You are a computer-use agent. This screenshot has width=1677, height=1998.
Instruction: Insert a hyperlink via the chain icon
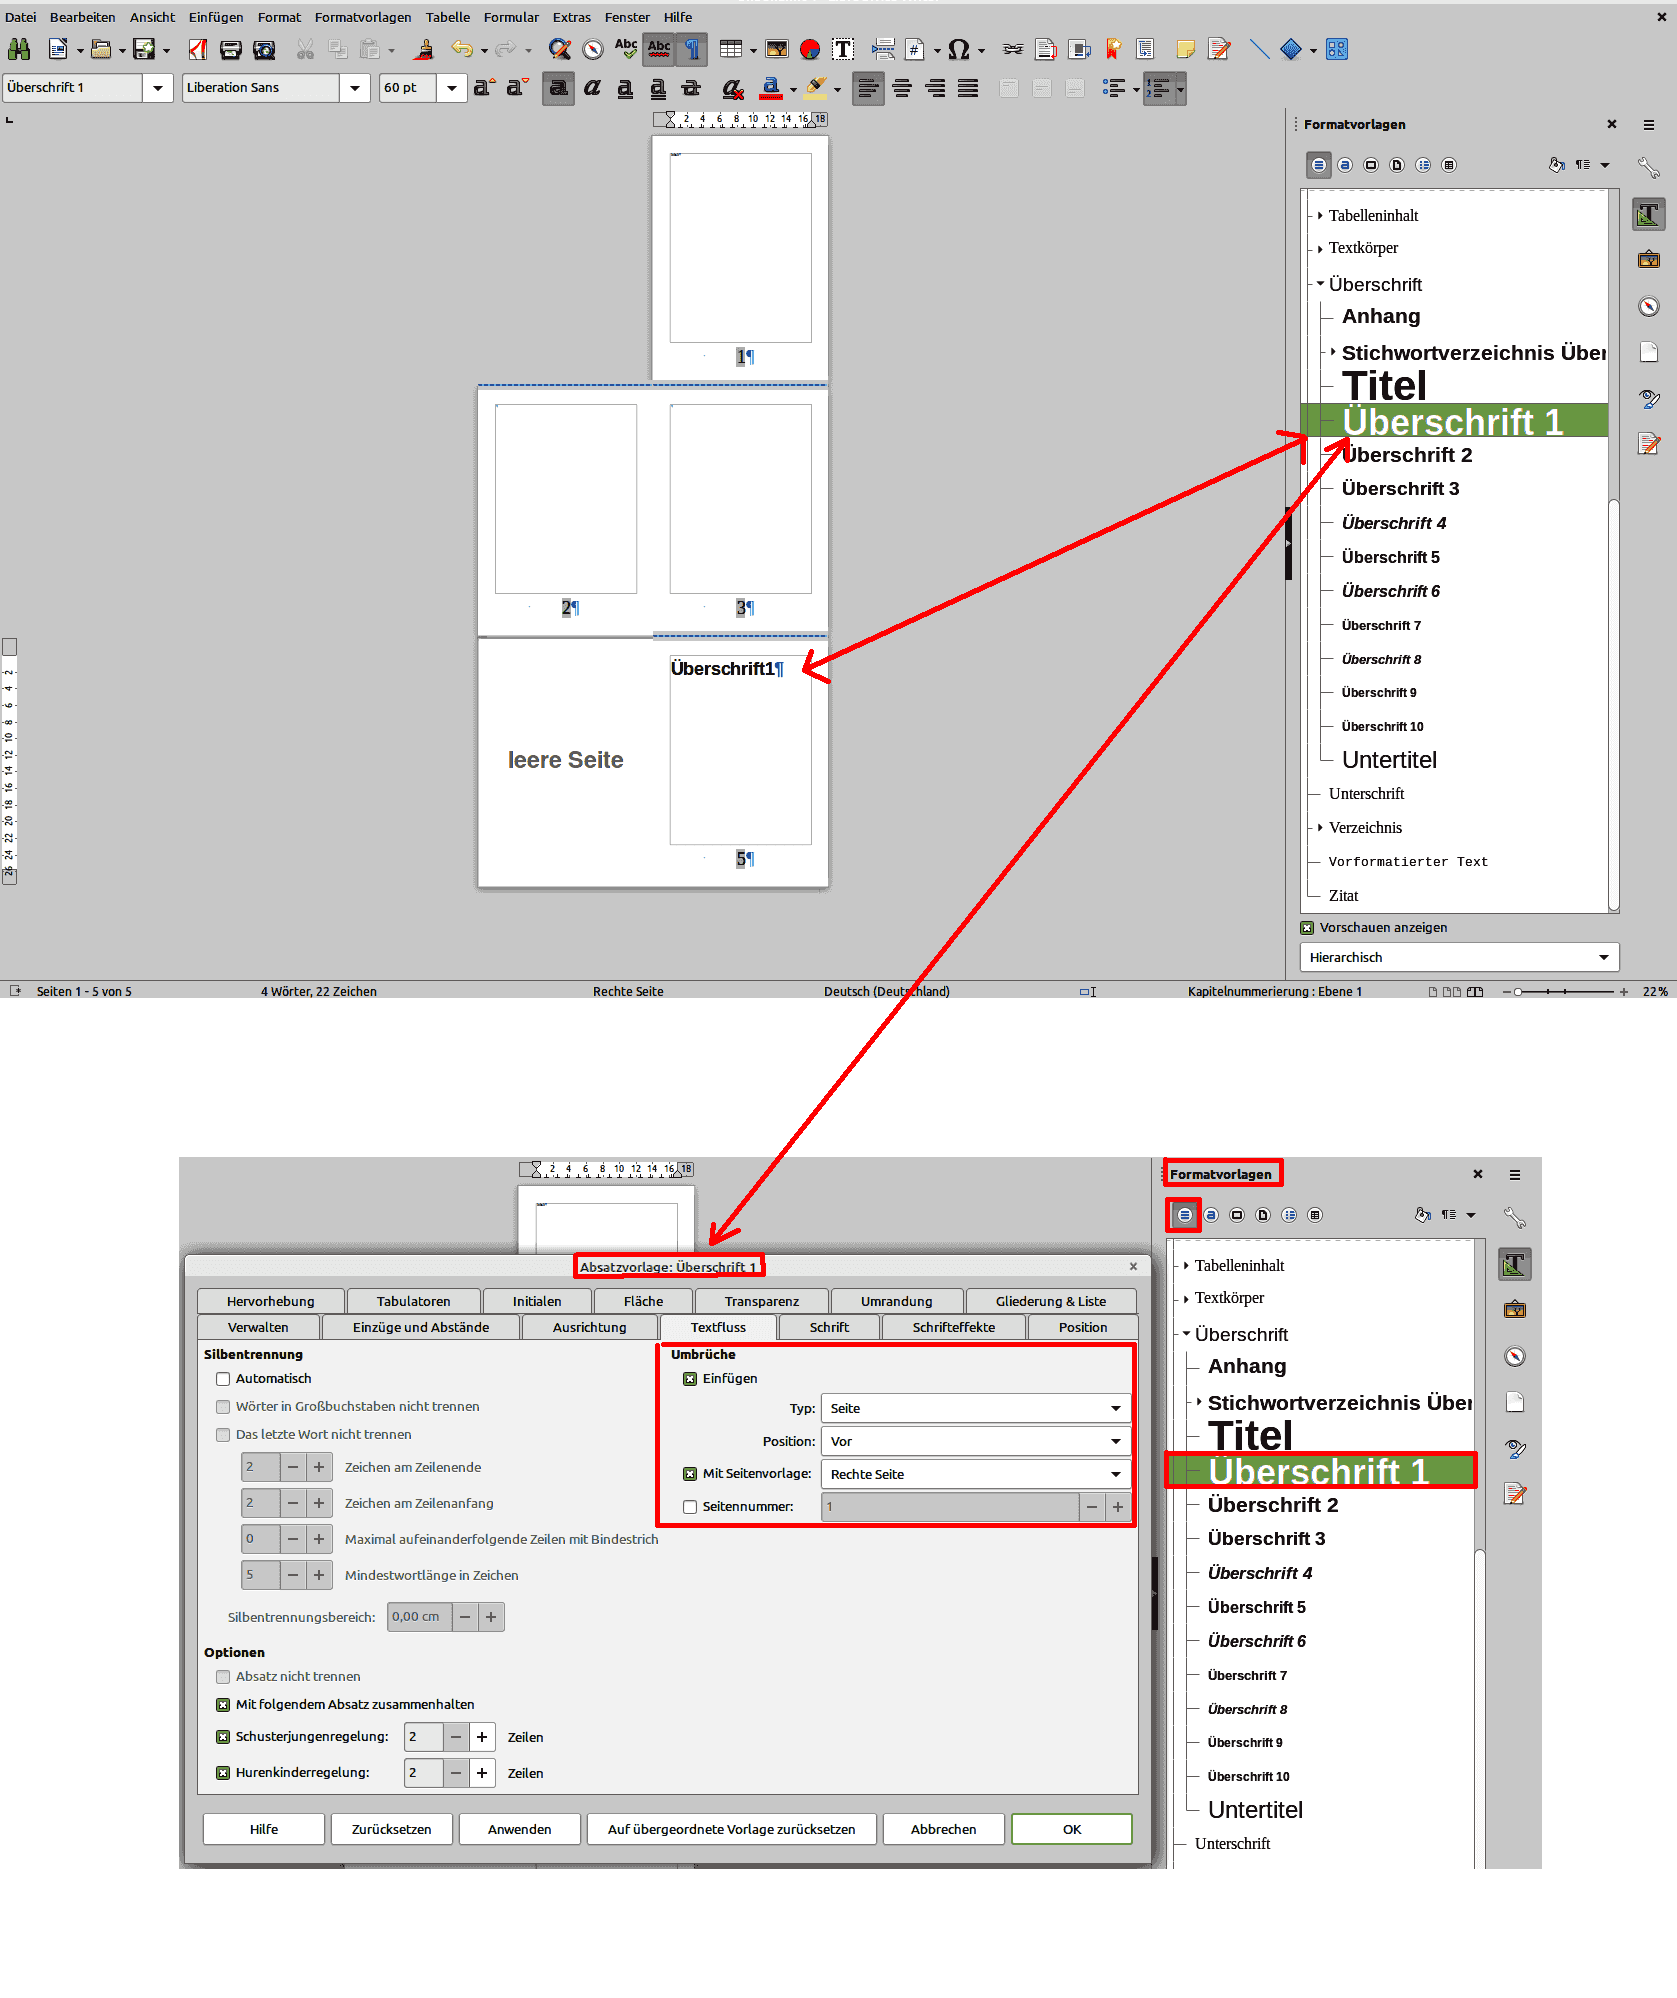tap(1013, 49)
